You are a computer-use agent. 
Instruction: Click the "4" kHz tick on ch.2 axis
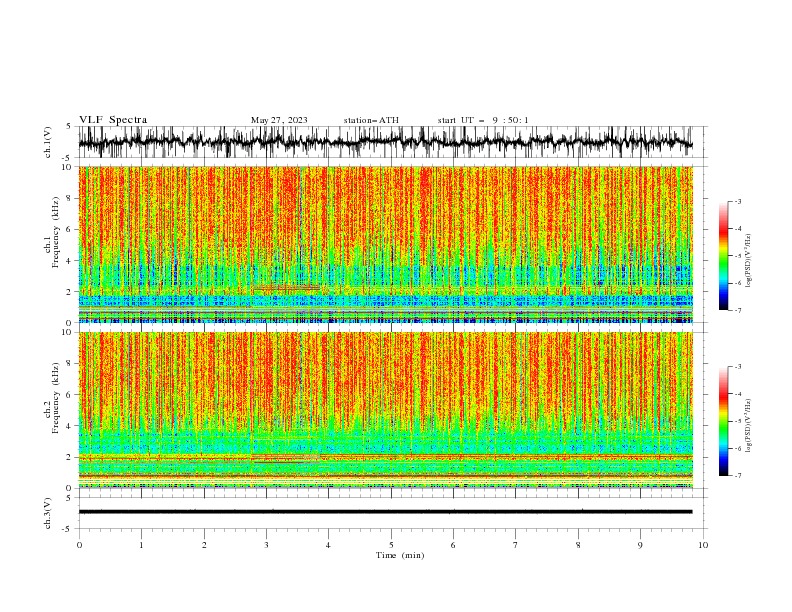click(70, 426)
